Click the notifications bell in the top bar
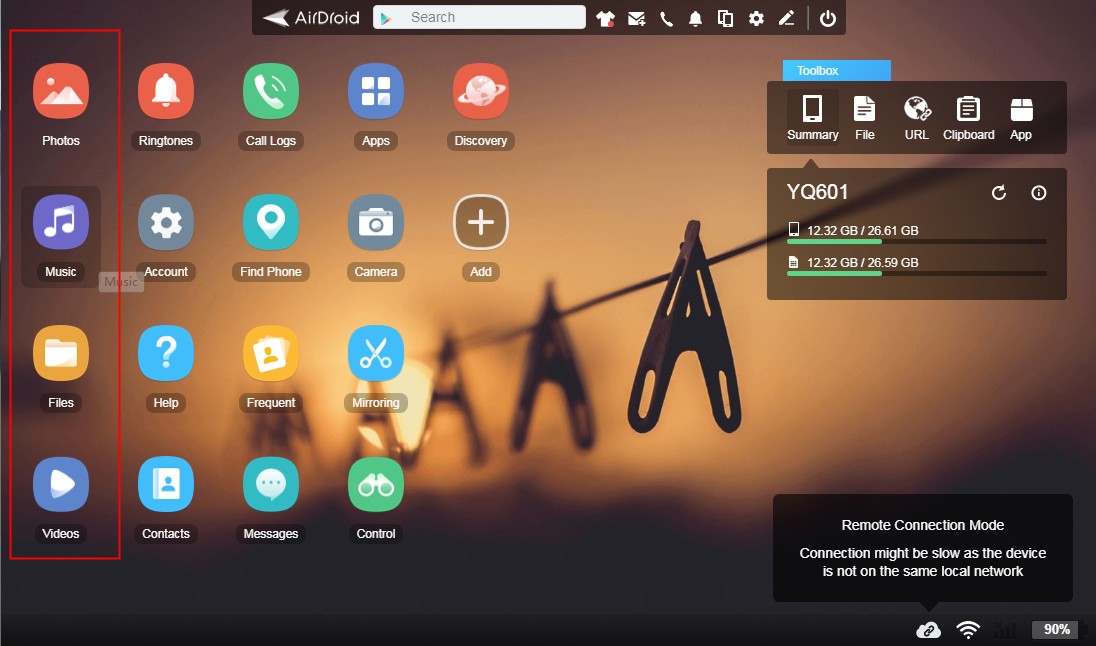Viewport: 1096px width, 646px height. point(695,16)
